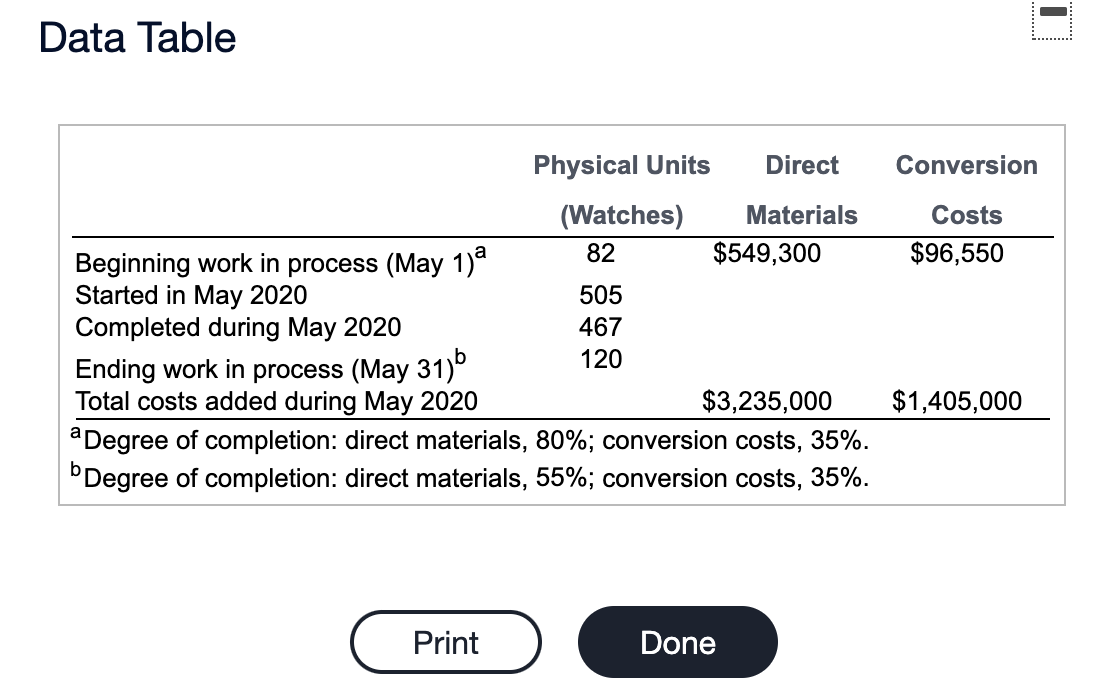Viewport: 1098px width, 690px height.
Task: Click the $1,405,000 total value
Action: pyautogui.click(x=958, y=401)
